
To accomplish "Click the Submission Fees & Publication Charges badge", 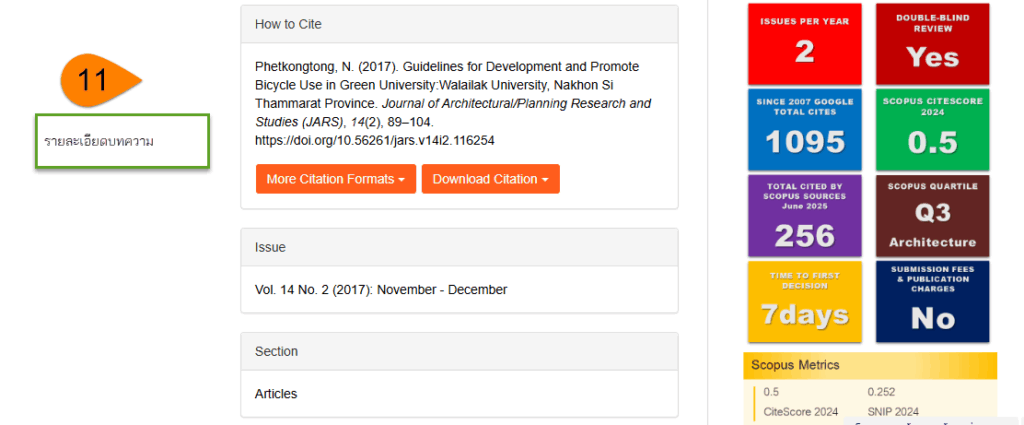I will 932,300.
